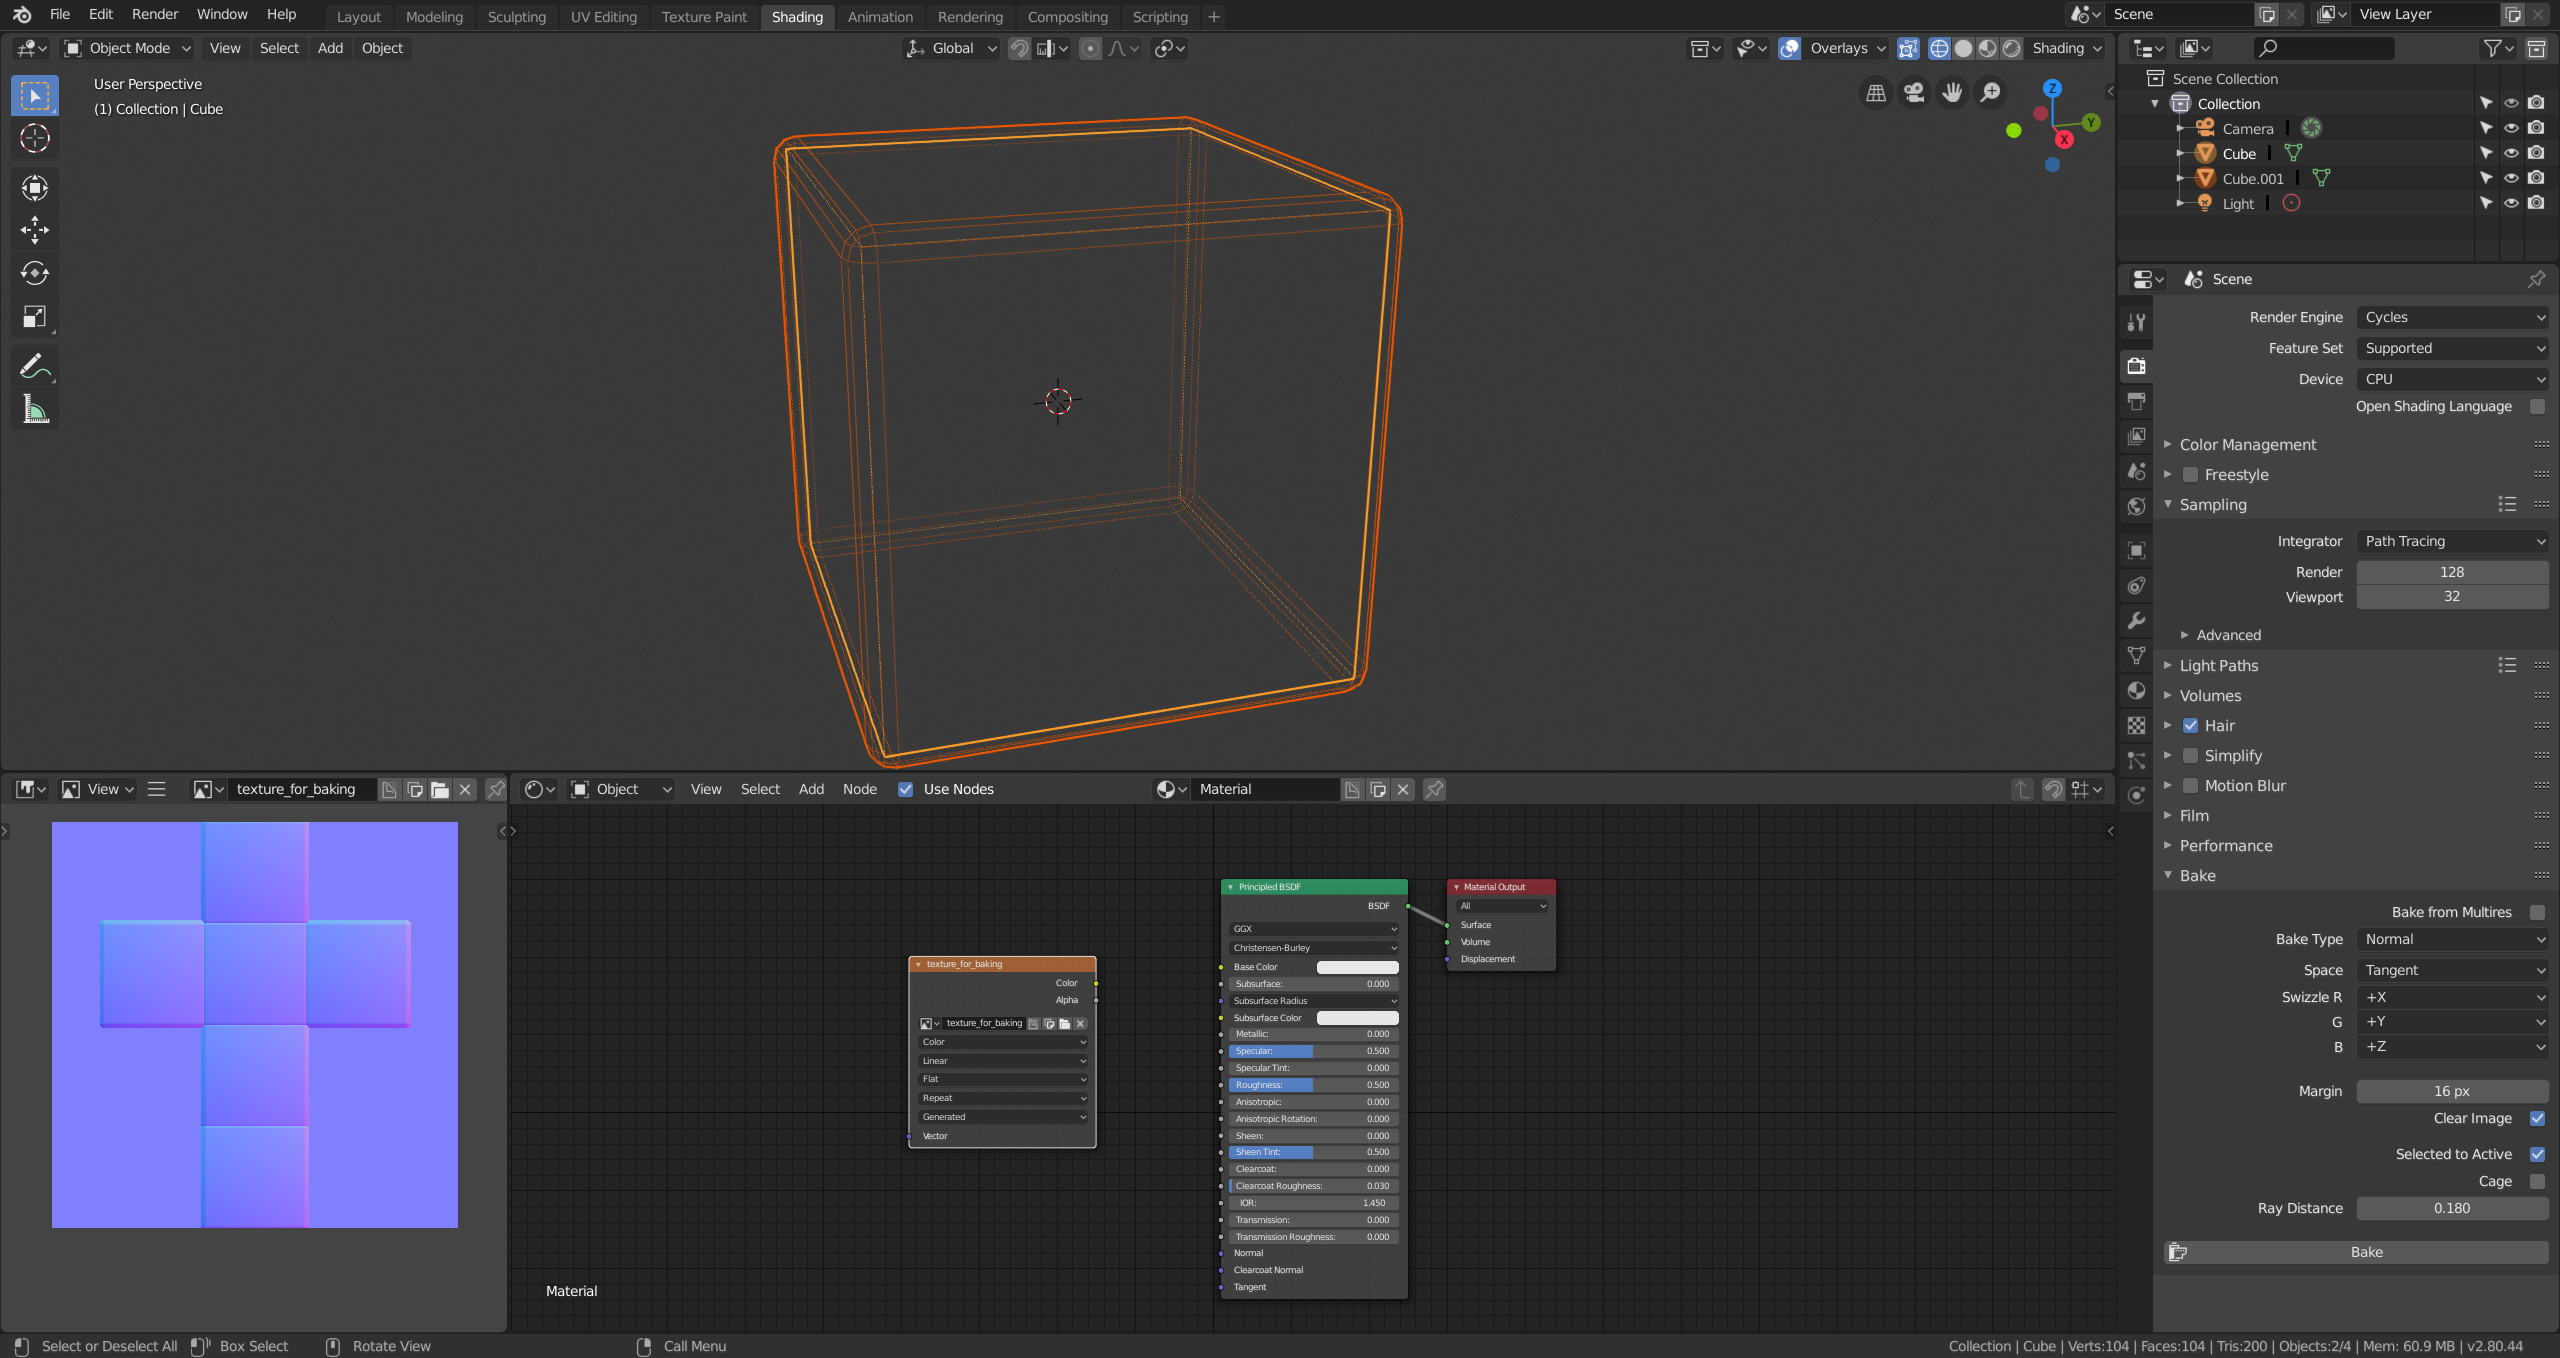Open the Render Engine dropdown
2560x1358 pixels.
point(2453,317)
